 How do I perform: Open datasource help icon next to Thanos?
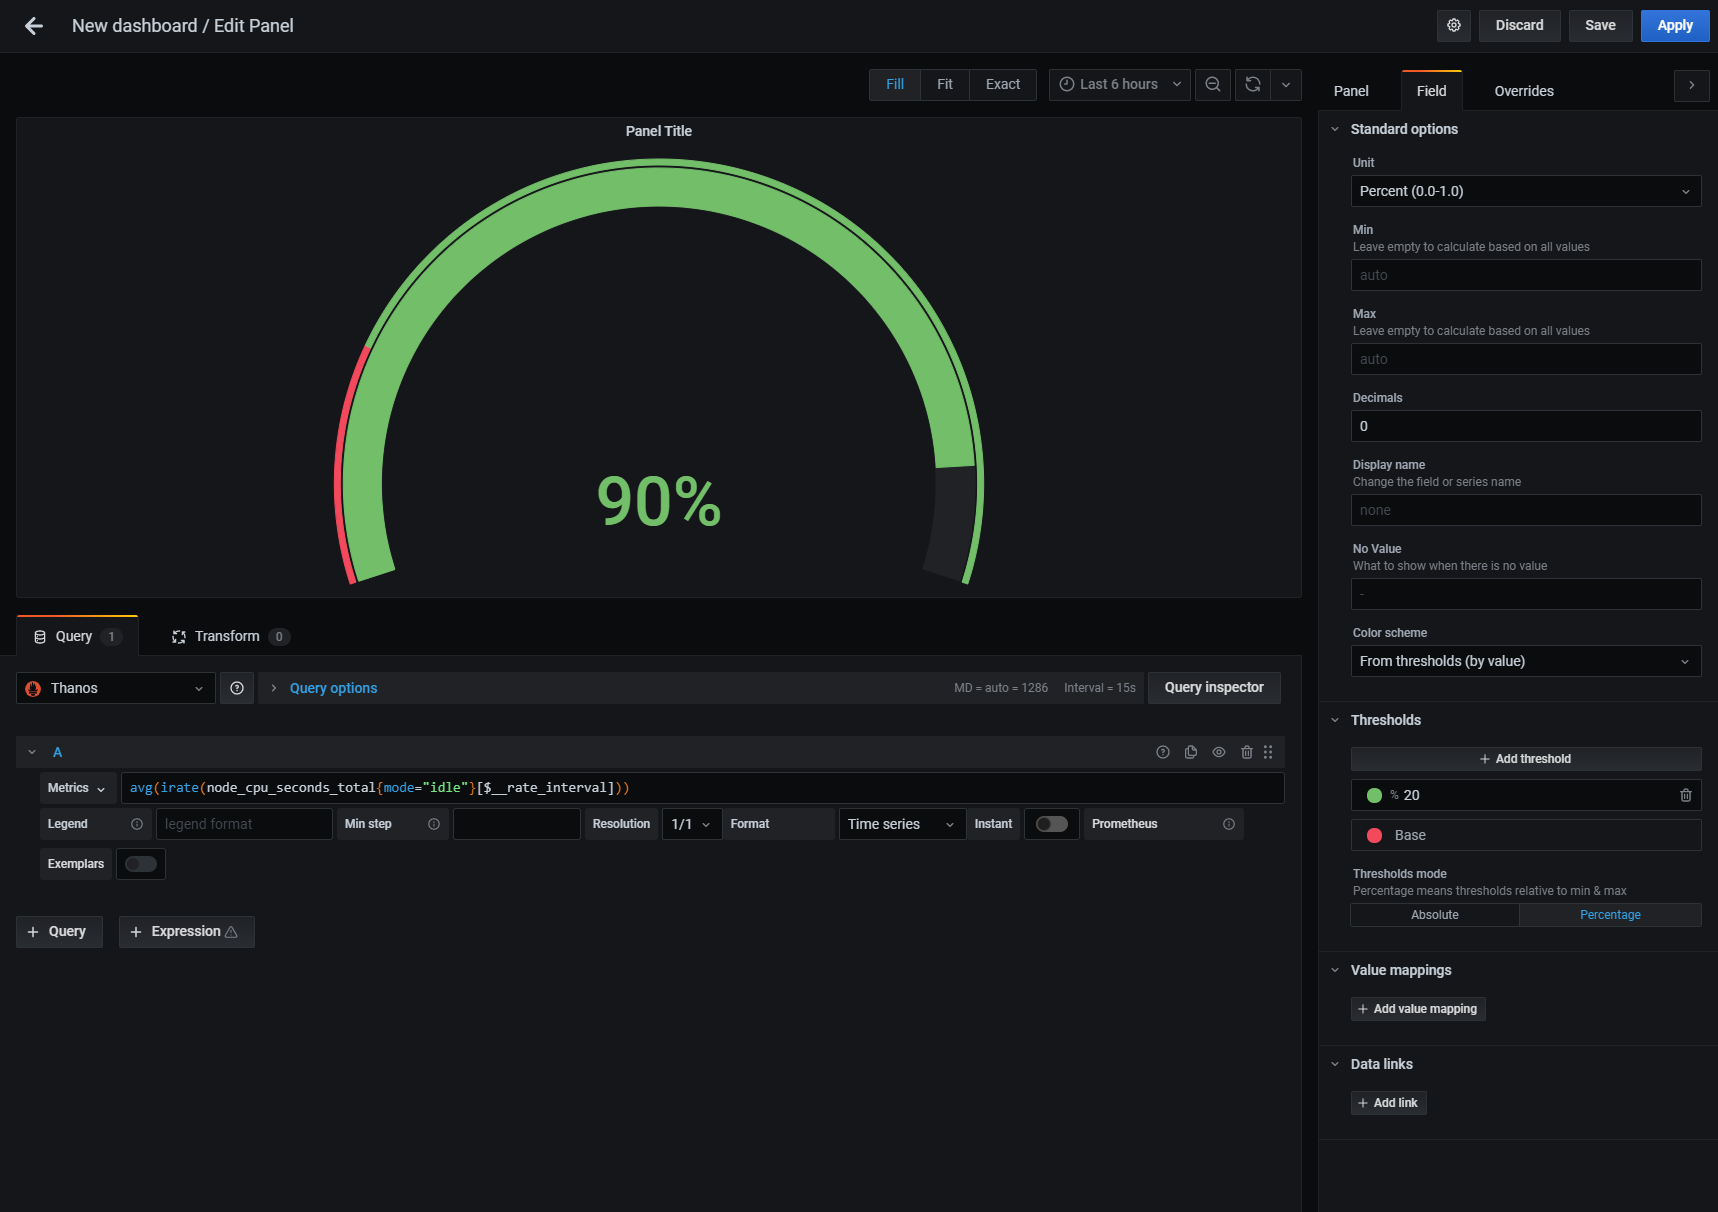237,688
